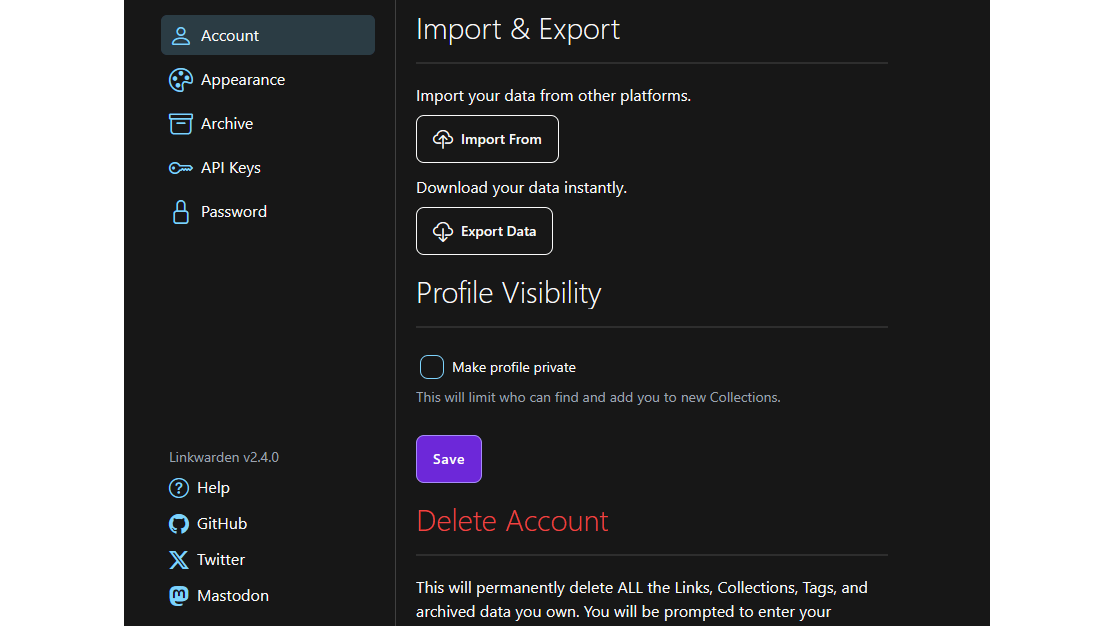
Task: Select the Password settings label
Action: pos(234,212)
